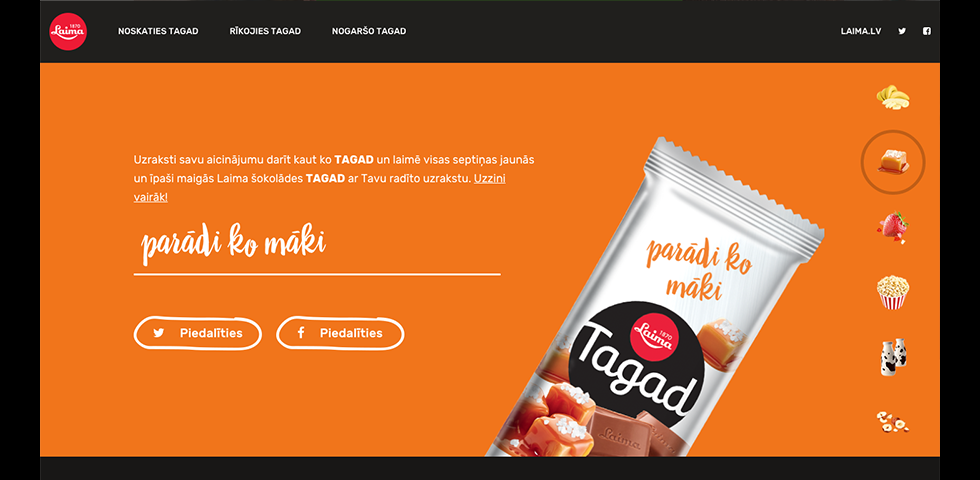This screenshot has height=480, width=980.
Task: Open Facebook icon in top bar
Action: point(927,31)
